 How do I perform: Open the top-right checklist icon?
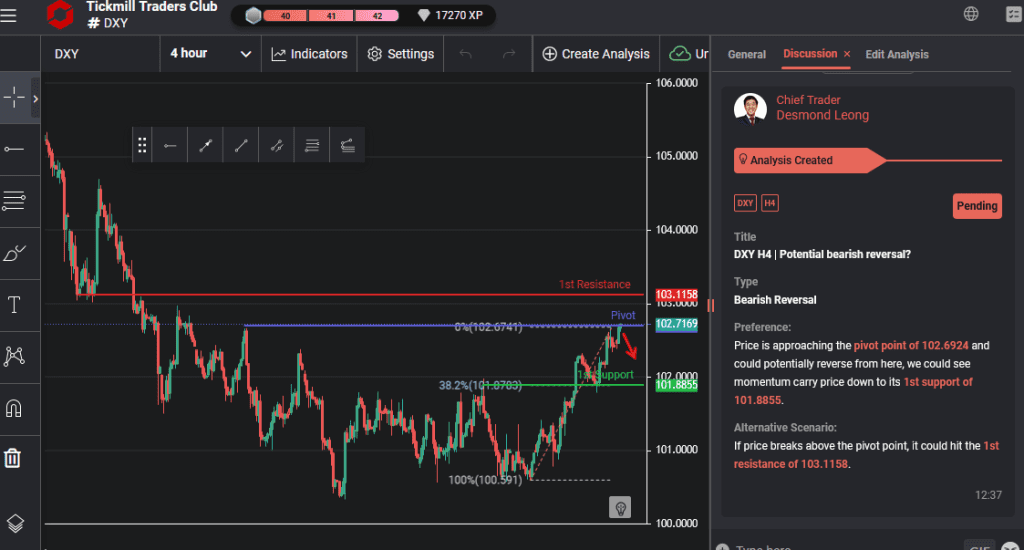coord(1014,14)
